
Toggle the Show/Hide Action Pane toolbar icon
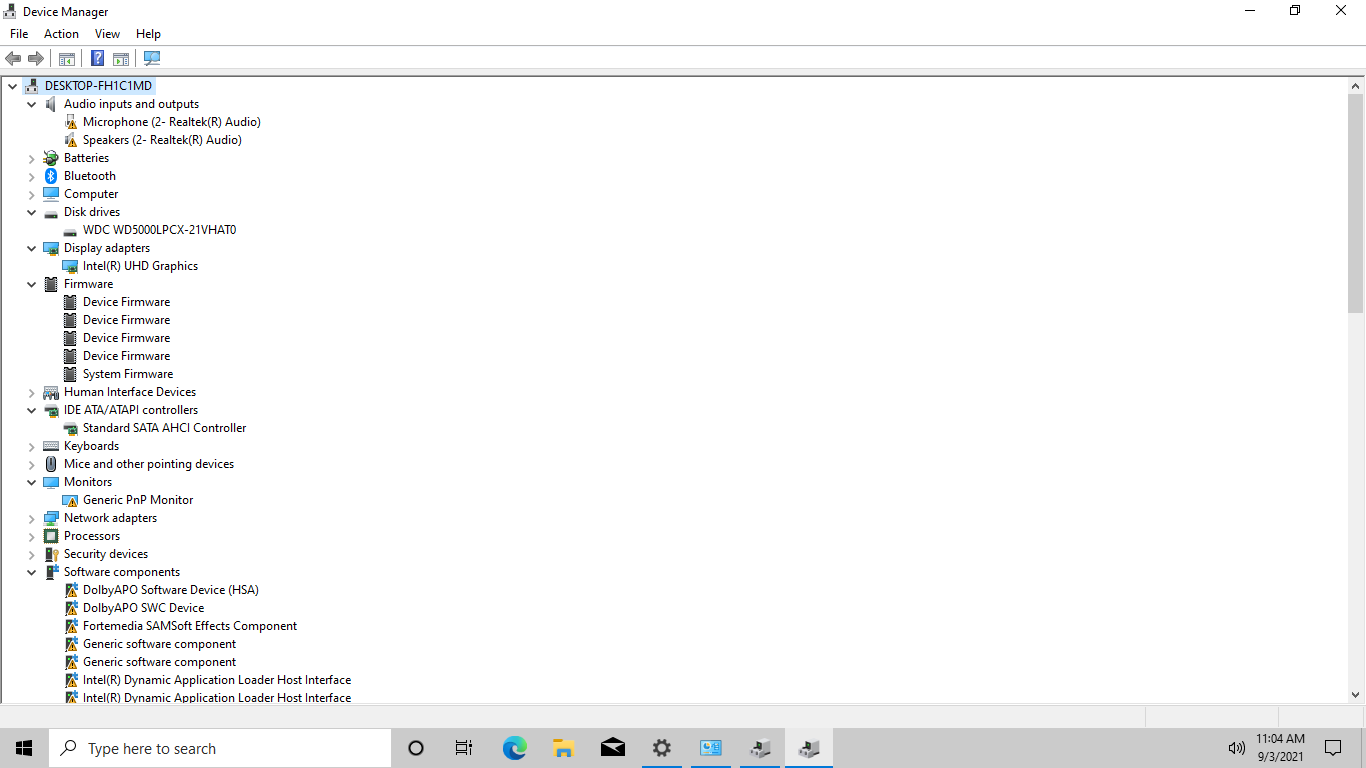pyautogui.click(x=121, y=59)
